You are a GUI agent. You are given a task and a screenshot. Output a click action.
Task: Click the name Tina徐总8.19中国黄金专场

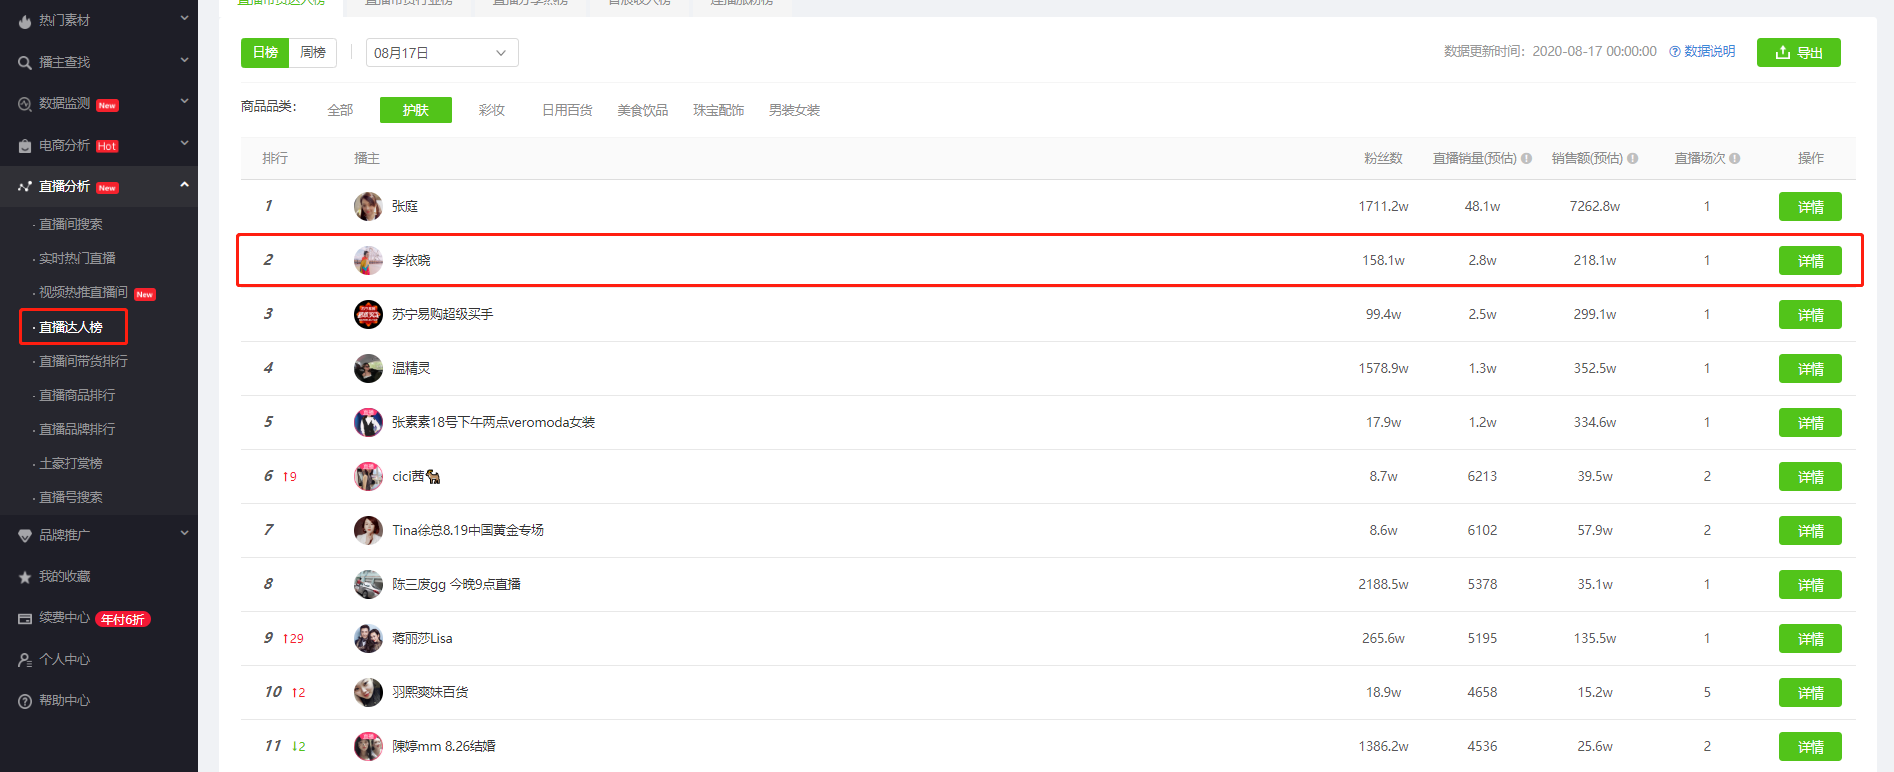(468, 530)
